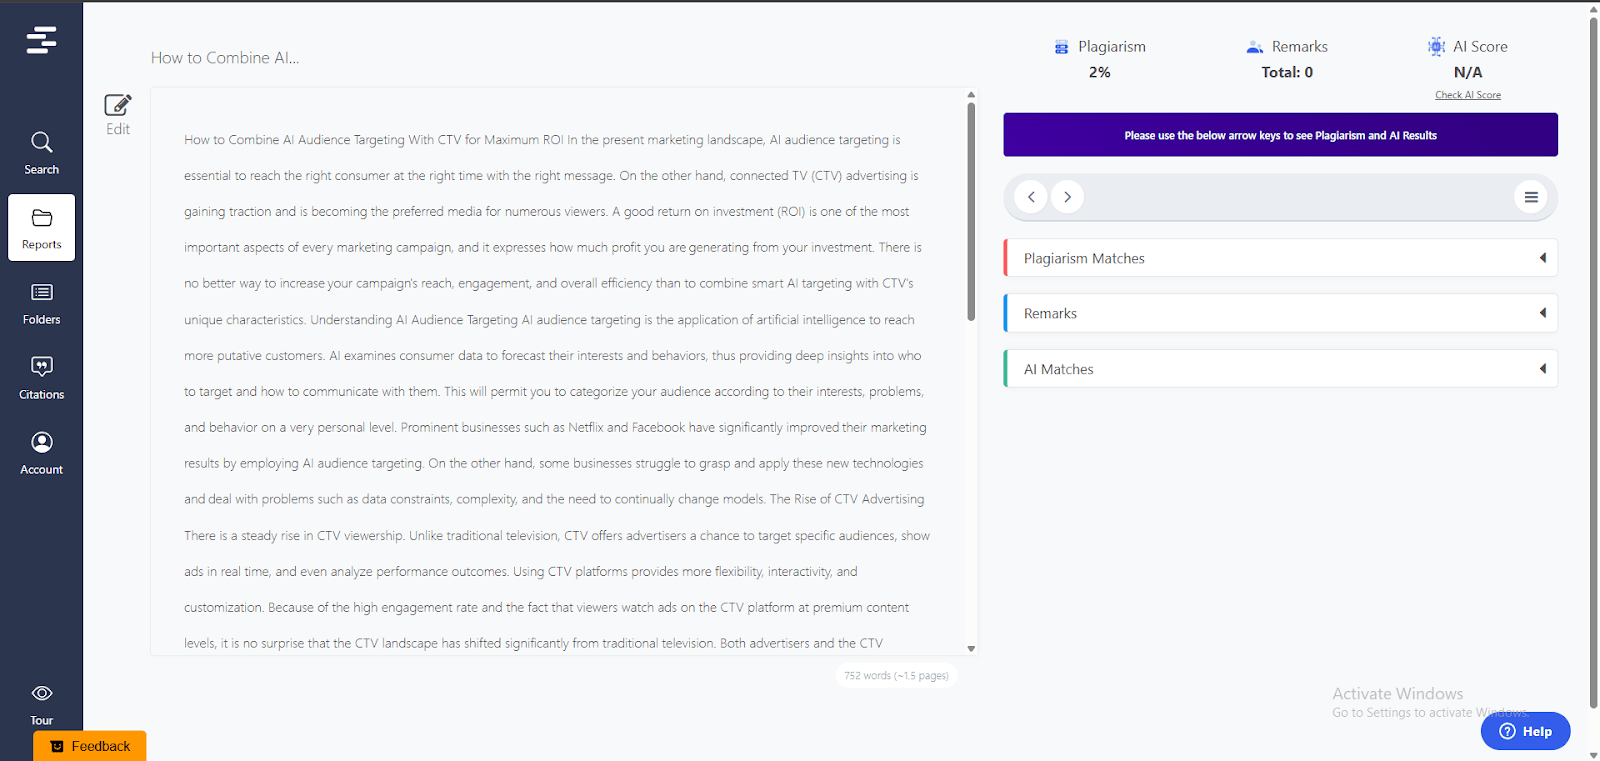
Task: Go to previous result with left arrow
Action: click(x=1031, y=197)
